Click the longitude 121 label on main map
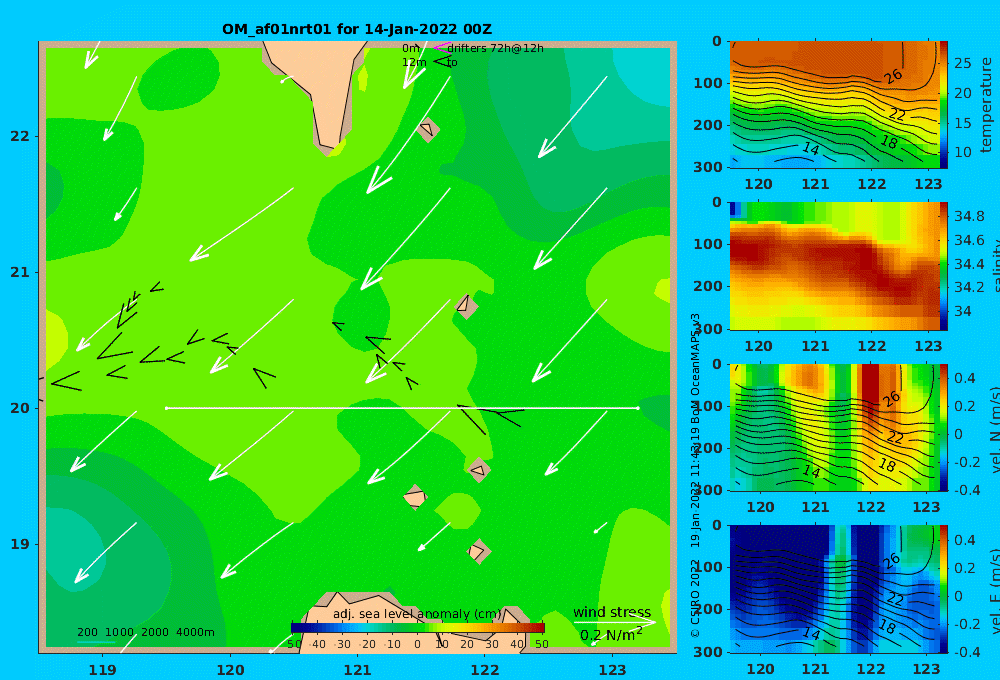The width and height of the screenshot is (1000, 680). pos(357,670)
